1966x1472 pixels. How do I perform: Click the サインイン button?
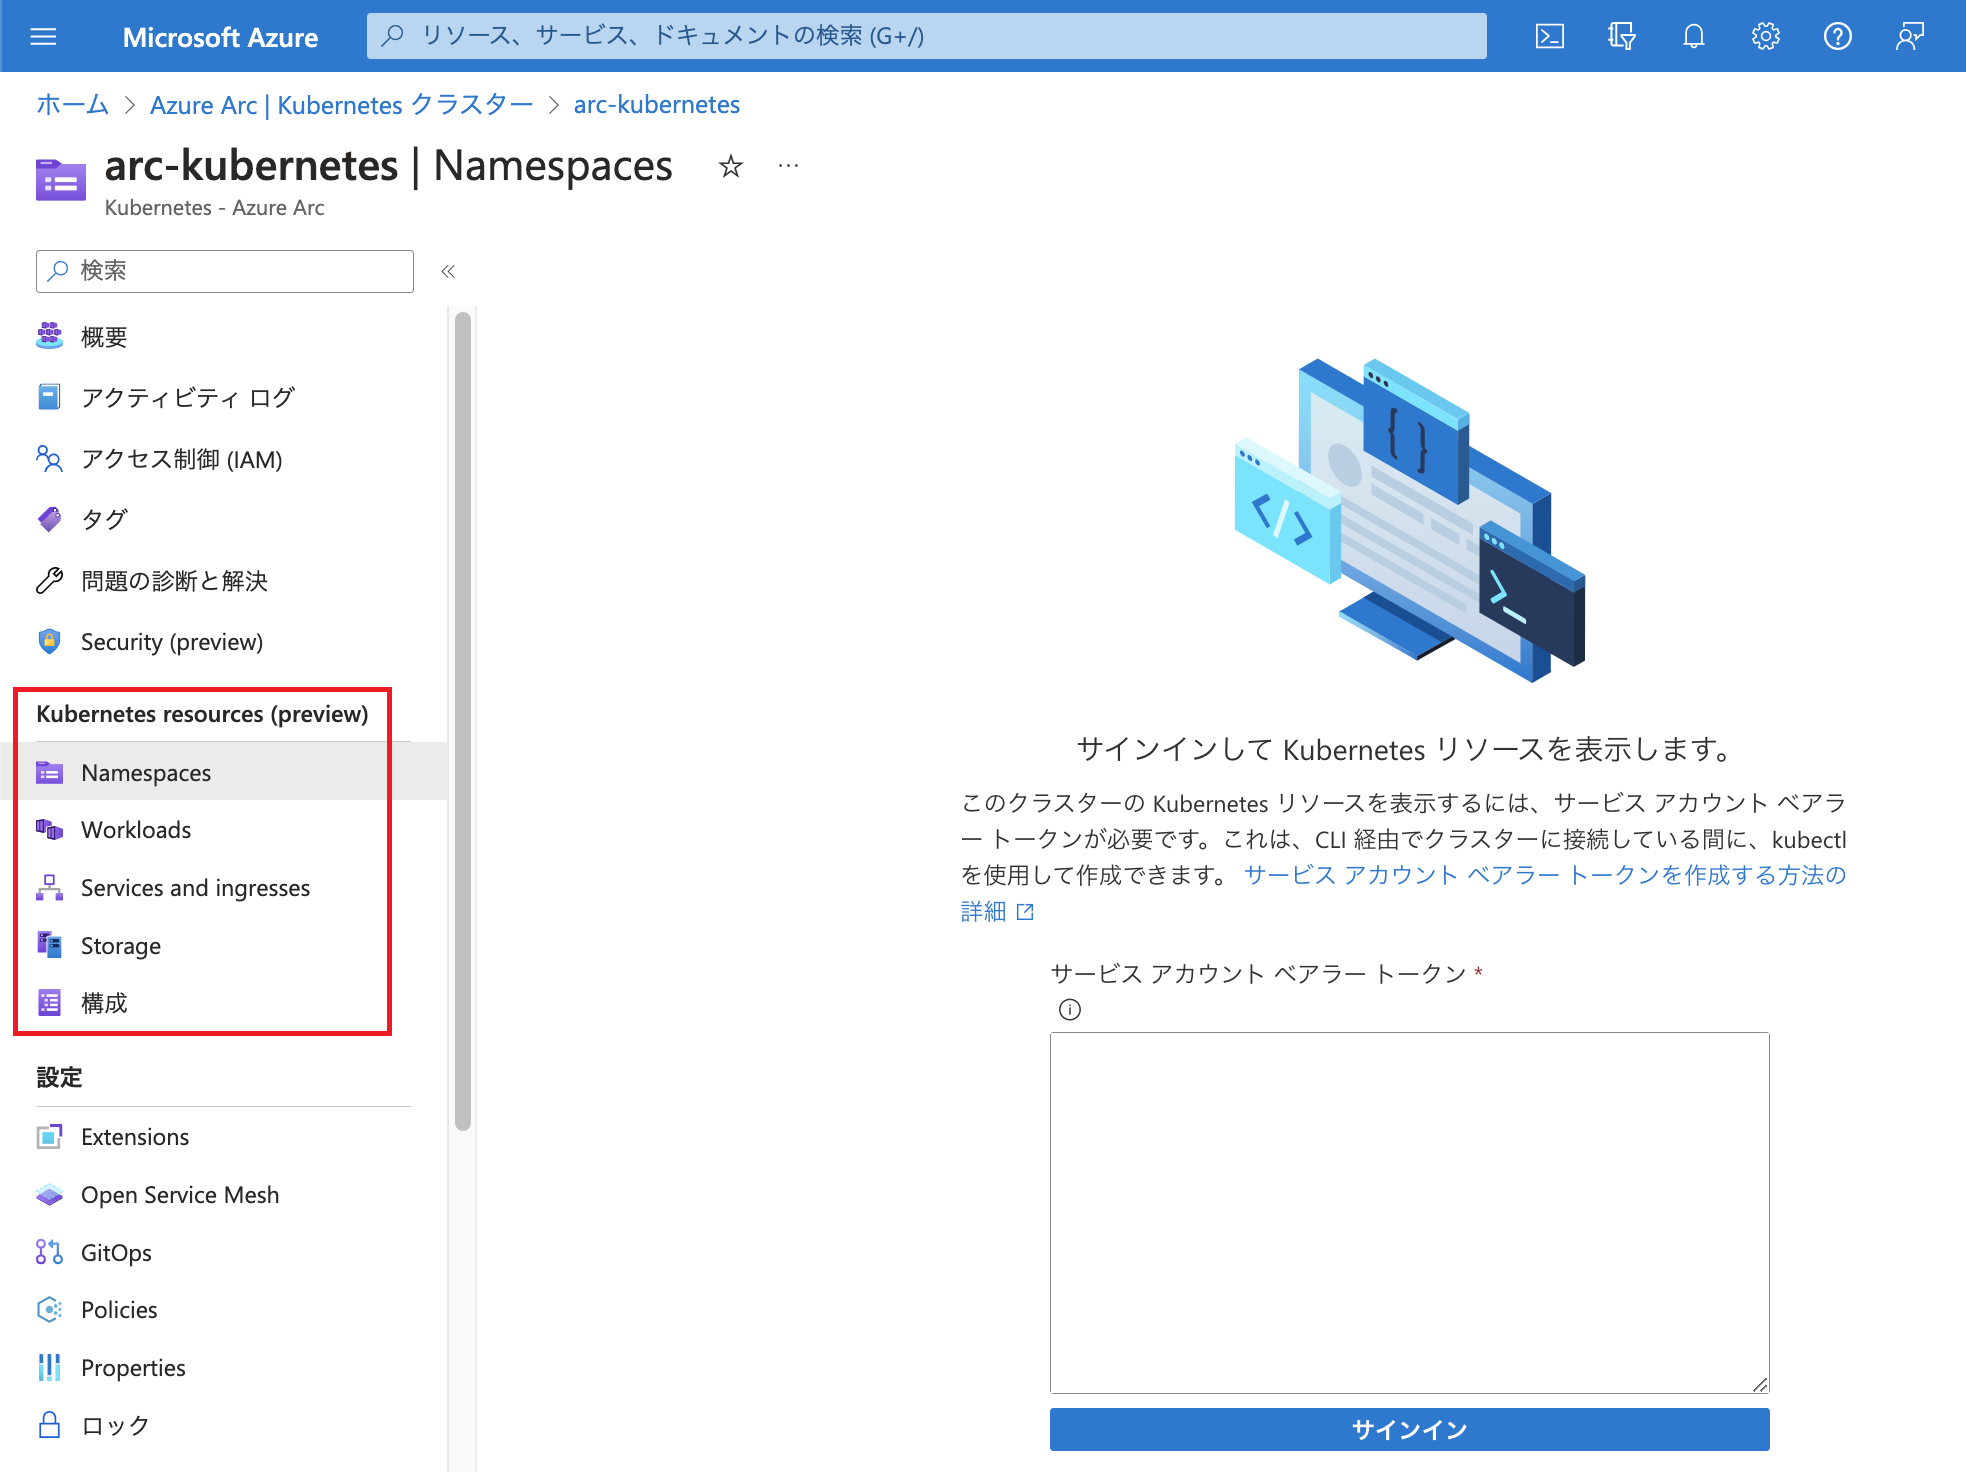click(1409, 1430)
